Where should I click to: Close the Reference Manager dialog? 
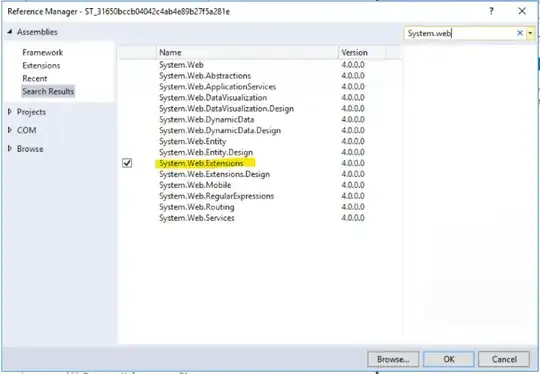click(522, 11)
